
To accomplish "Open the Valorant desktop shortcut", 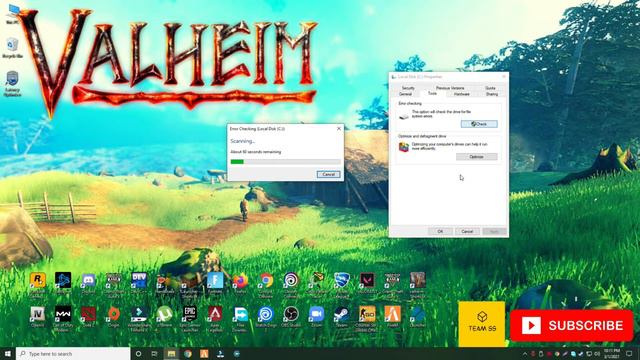I will [x=367, y=284].
